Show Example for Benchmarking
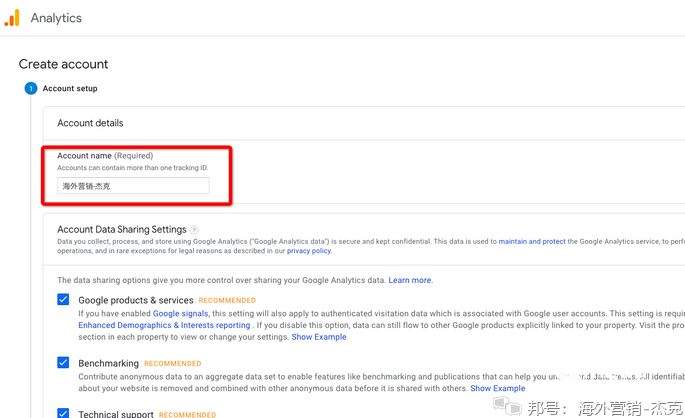 [497, 388]
